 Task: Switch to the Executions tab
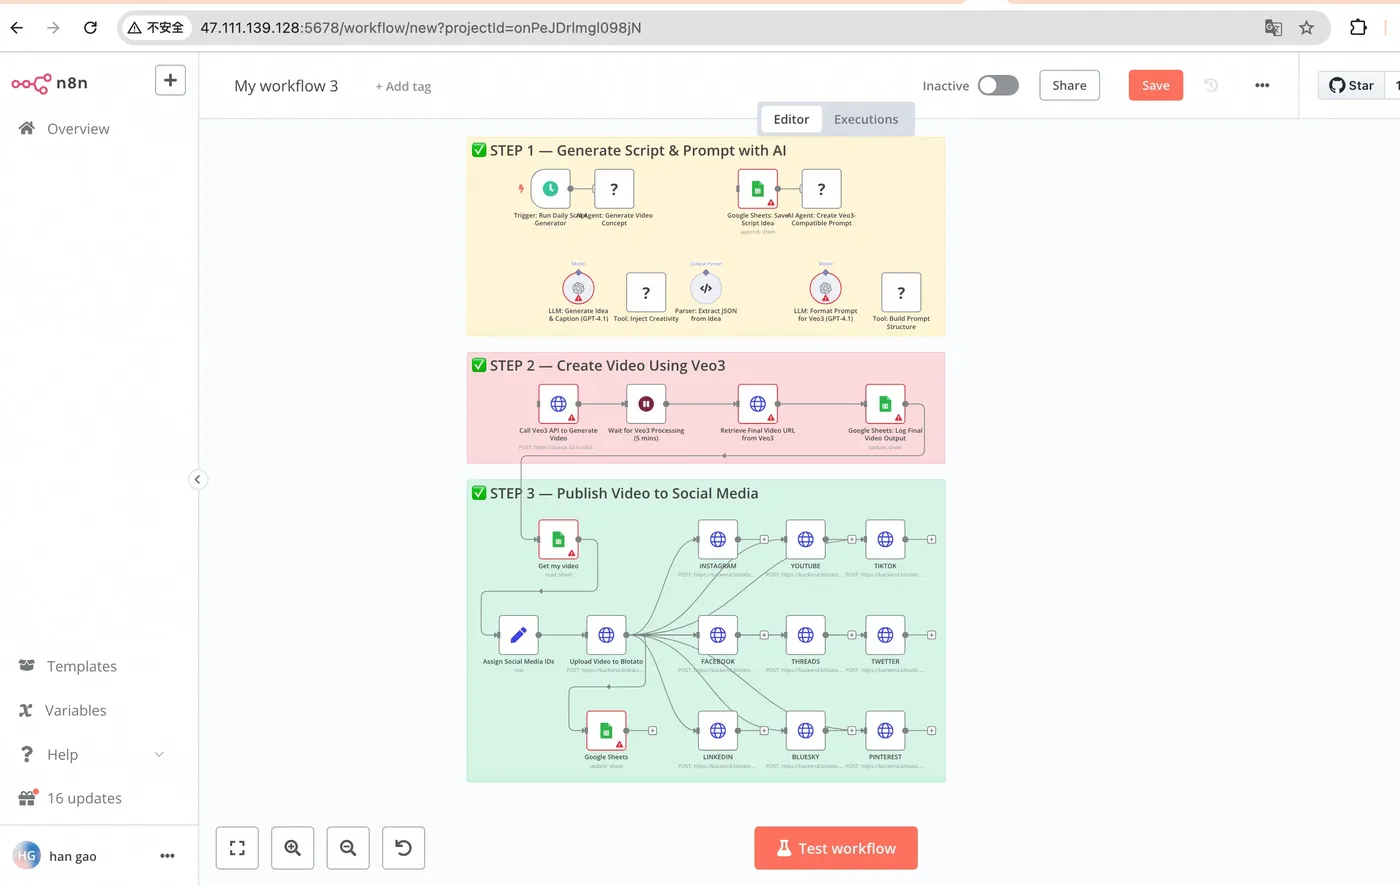866,119
